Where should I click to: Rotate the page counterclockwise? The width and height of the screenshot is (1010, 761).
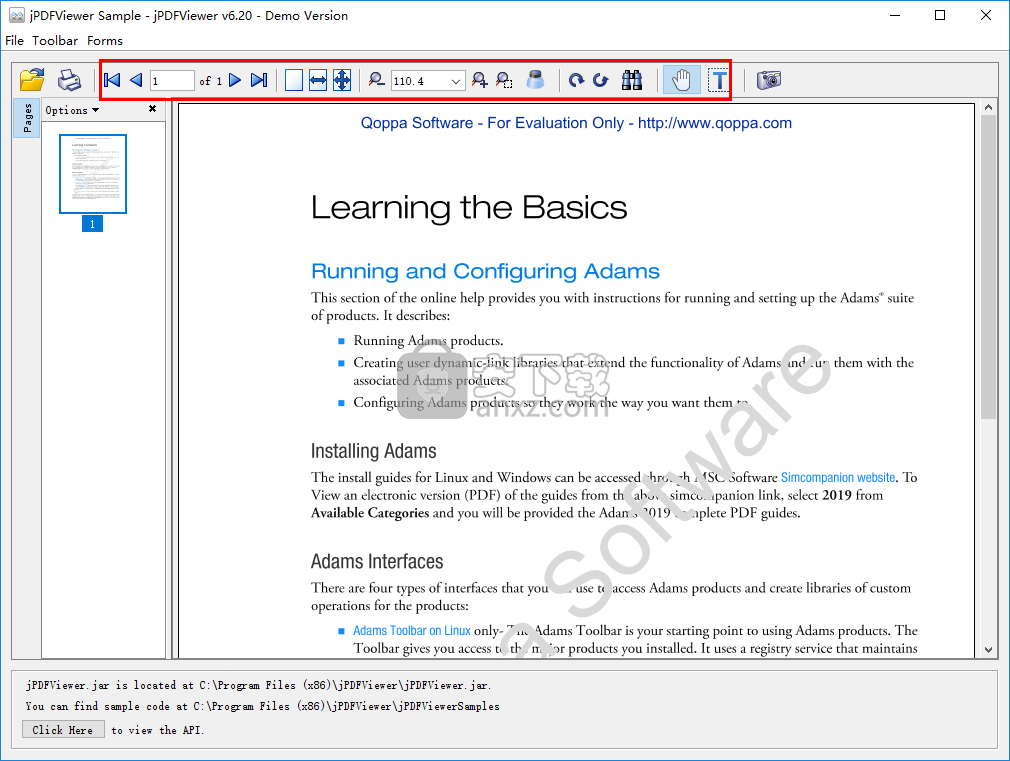(600, 80)
